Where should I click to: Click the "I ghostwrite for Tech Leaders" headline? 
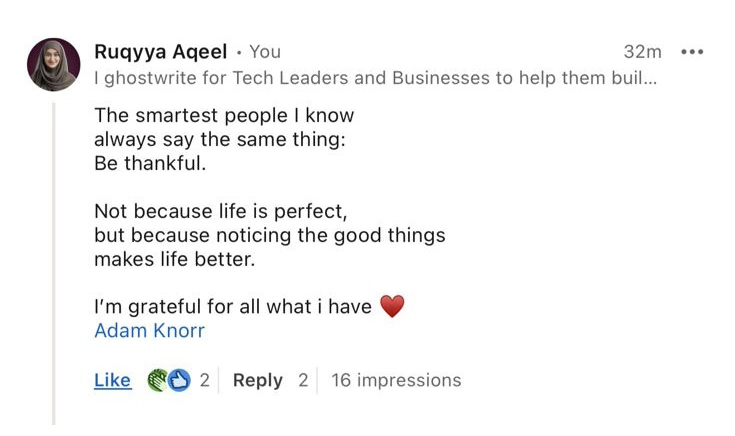pyautogui.click(x=375, y=77)
